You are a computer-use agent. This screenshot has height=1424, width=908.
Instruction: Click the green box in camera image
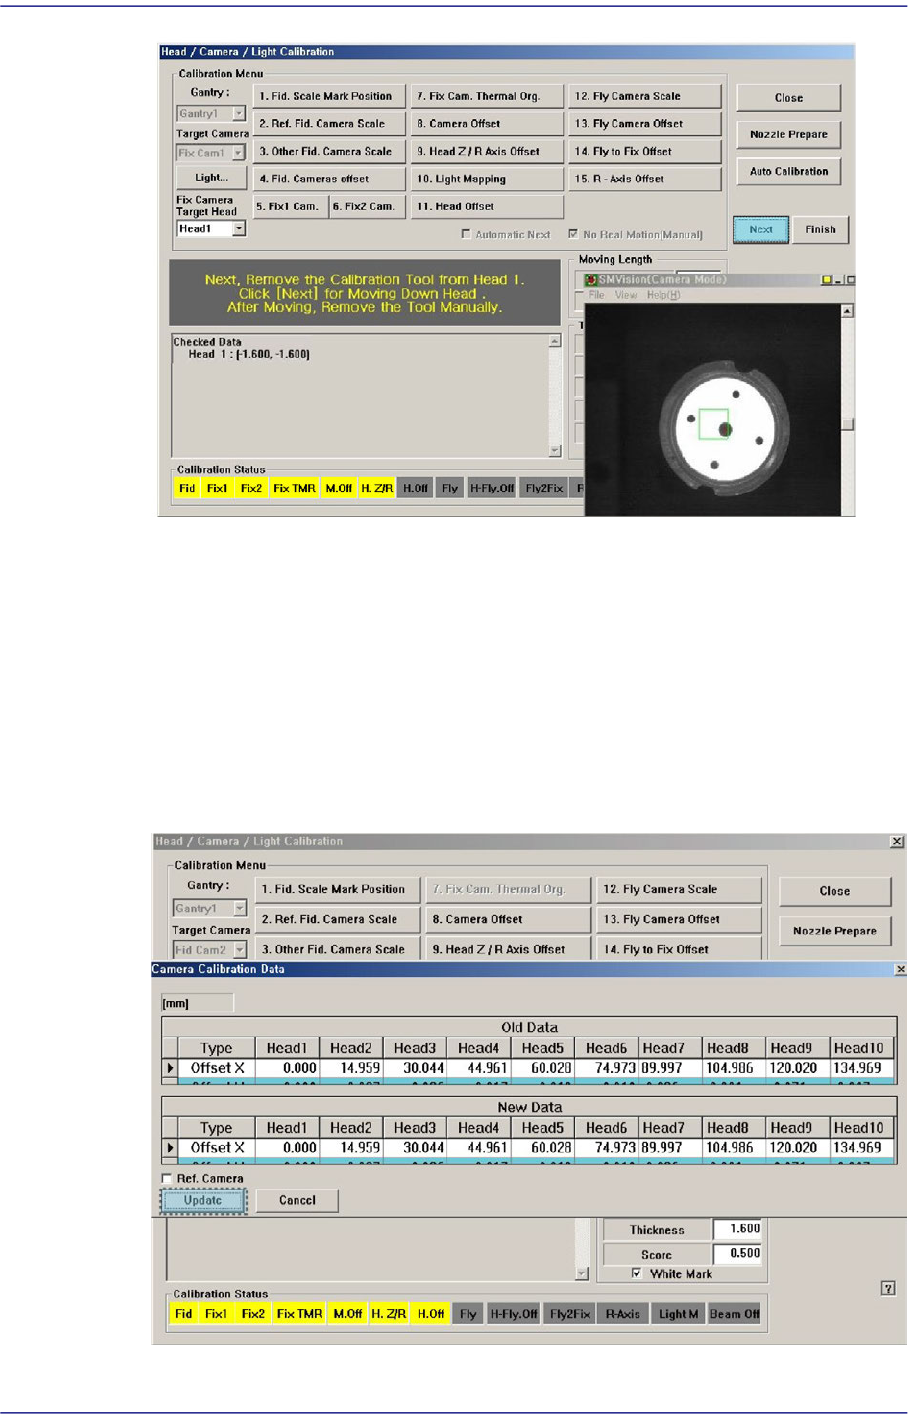(x=713, y=424)
